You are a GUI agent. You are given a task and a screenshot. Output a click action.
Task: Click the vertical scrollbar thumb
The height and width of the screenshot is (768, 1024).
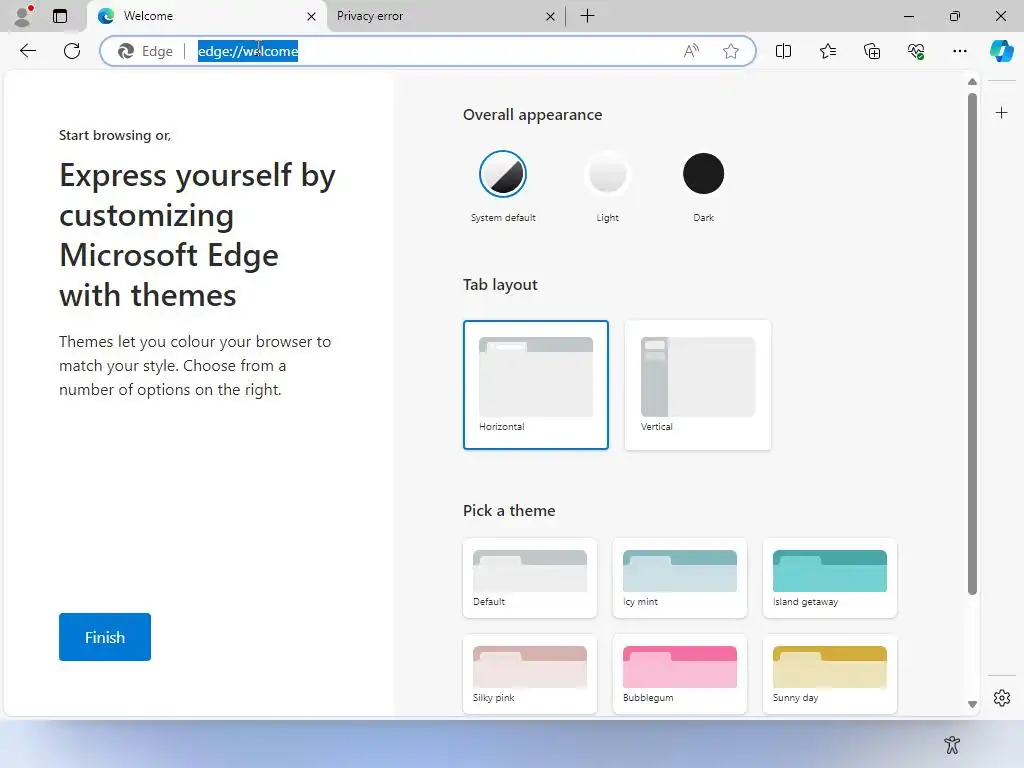click(x=972, y=344)
